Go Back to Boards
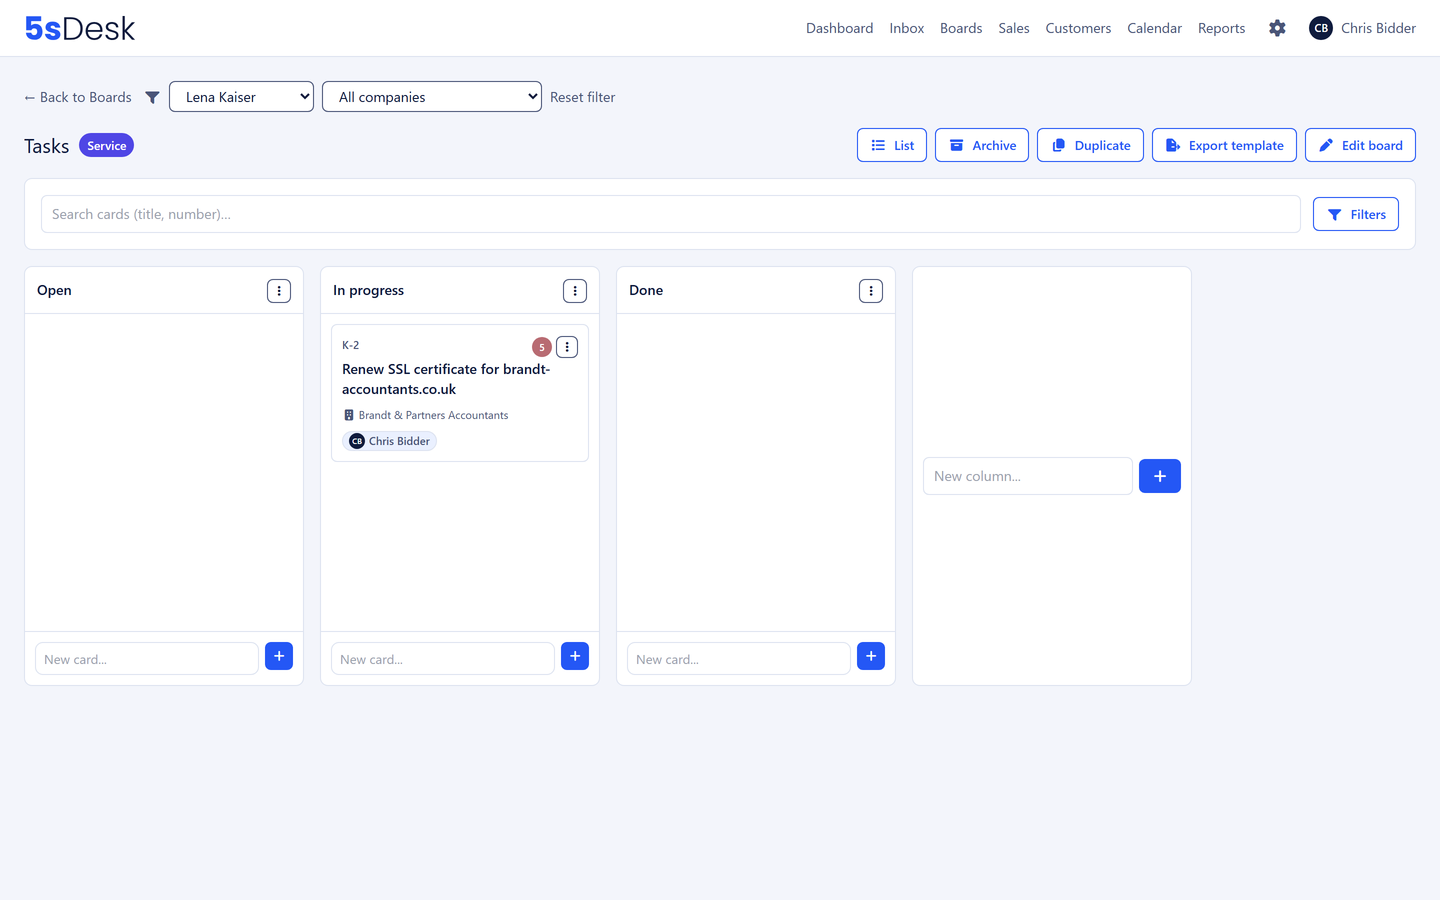The height and width of the screenshot is (900, 1440). pos(78,97)
